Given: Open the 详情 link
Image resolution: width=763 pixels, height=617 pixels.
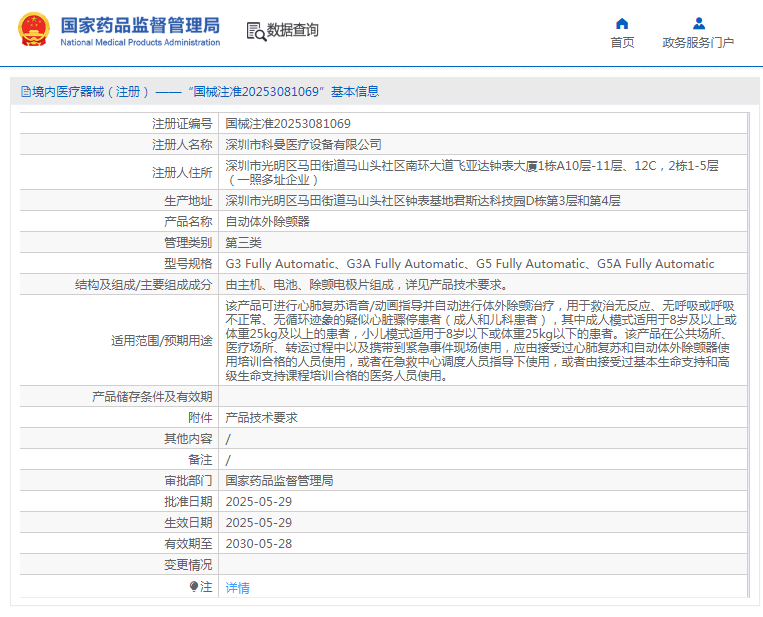Looking at the screenshot, I should [237, 588].
